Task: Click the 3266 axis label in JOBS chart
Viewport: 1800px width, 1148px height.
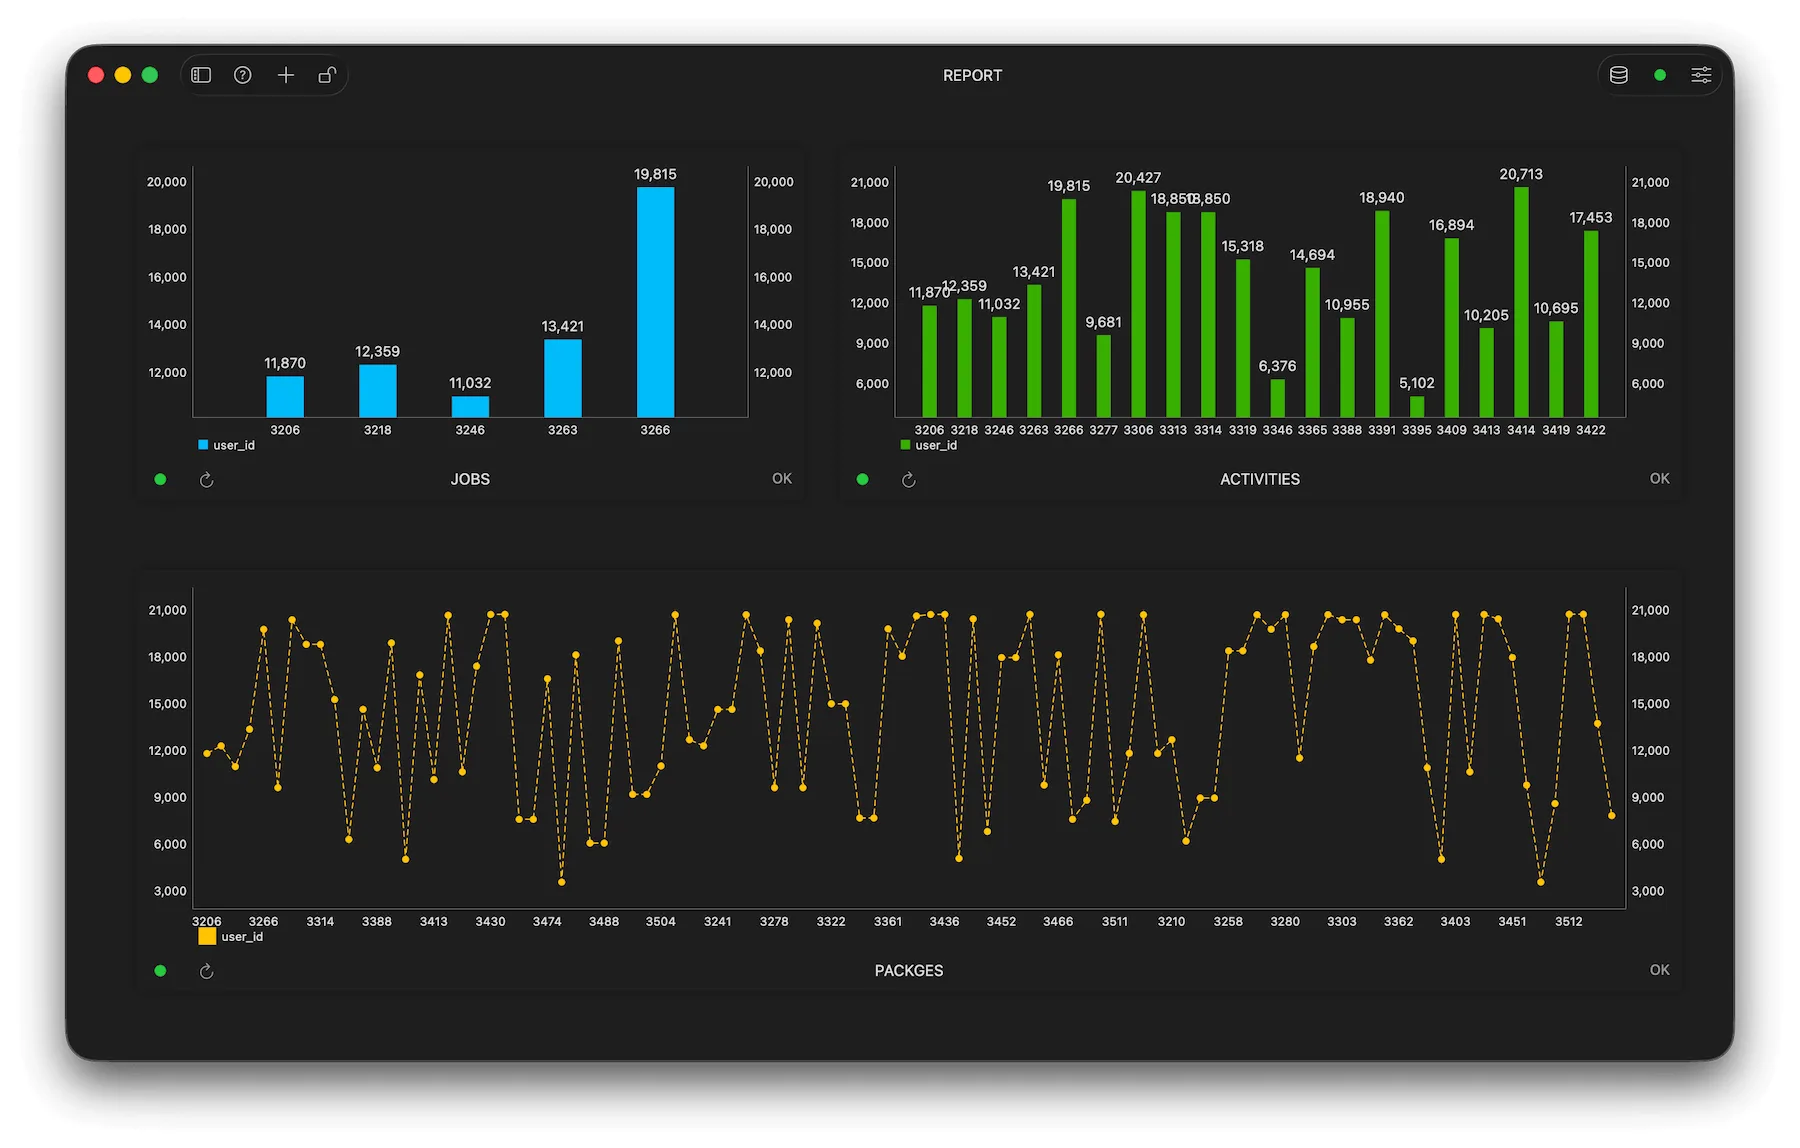Action: tap(655, 430)
